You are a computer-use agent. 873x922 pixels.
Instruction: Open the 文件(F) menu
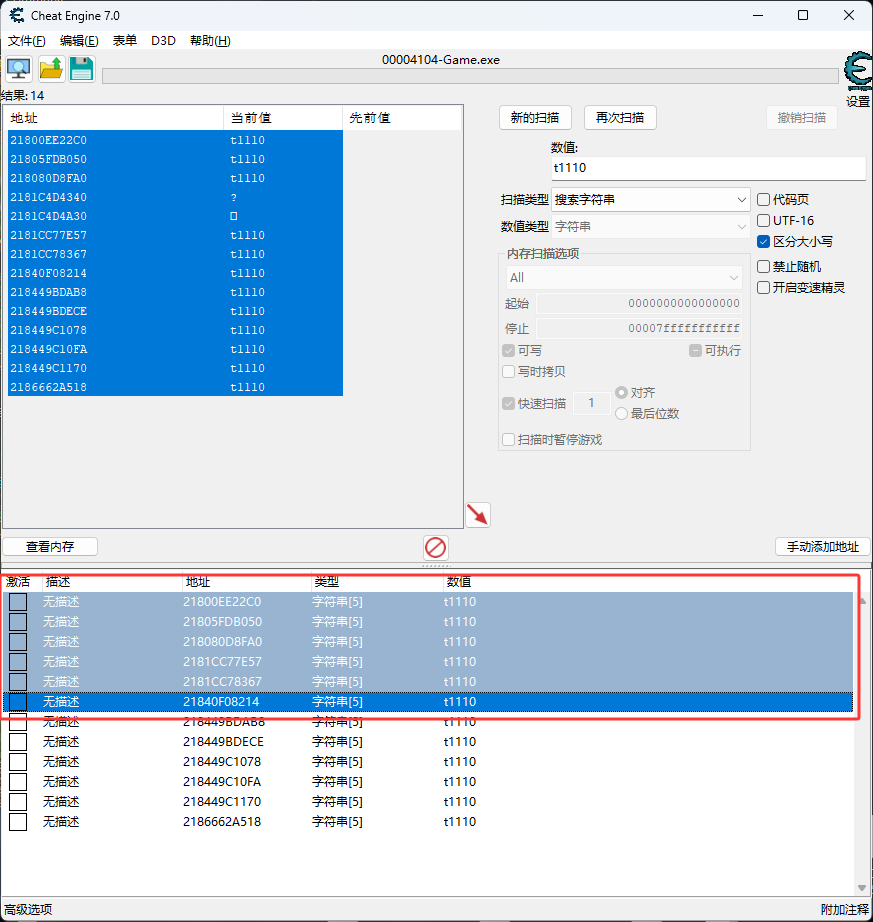(26, 41)
